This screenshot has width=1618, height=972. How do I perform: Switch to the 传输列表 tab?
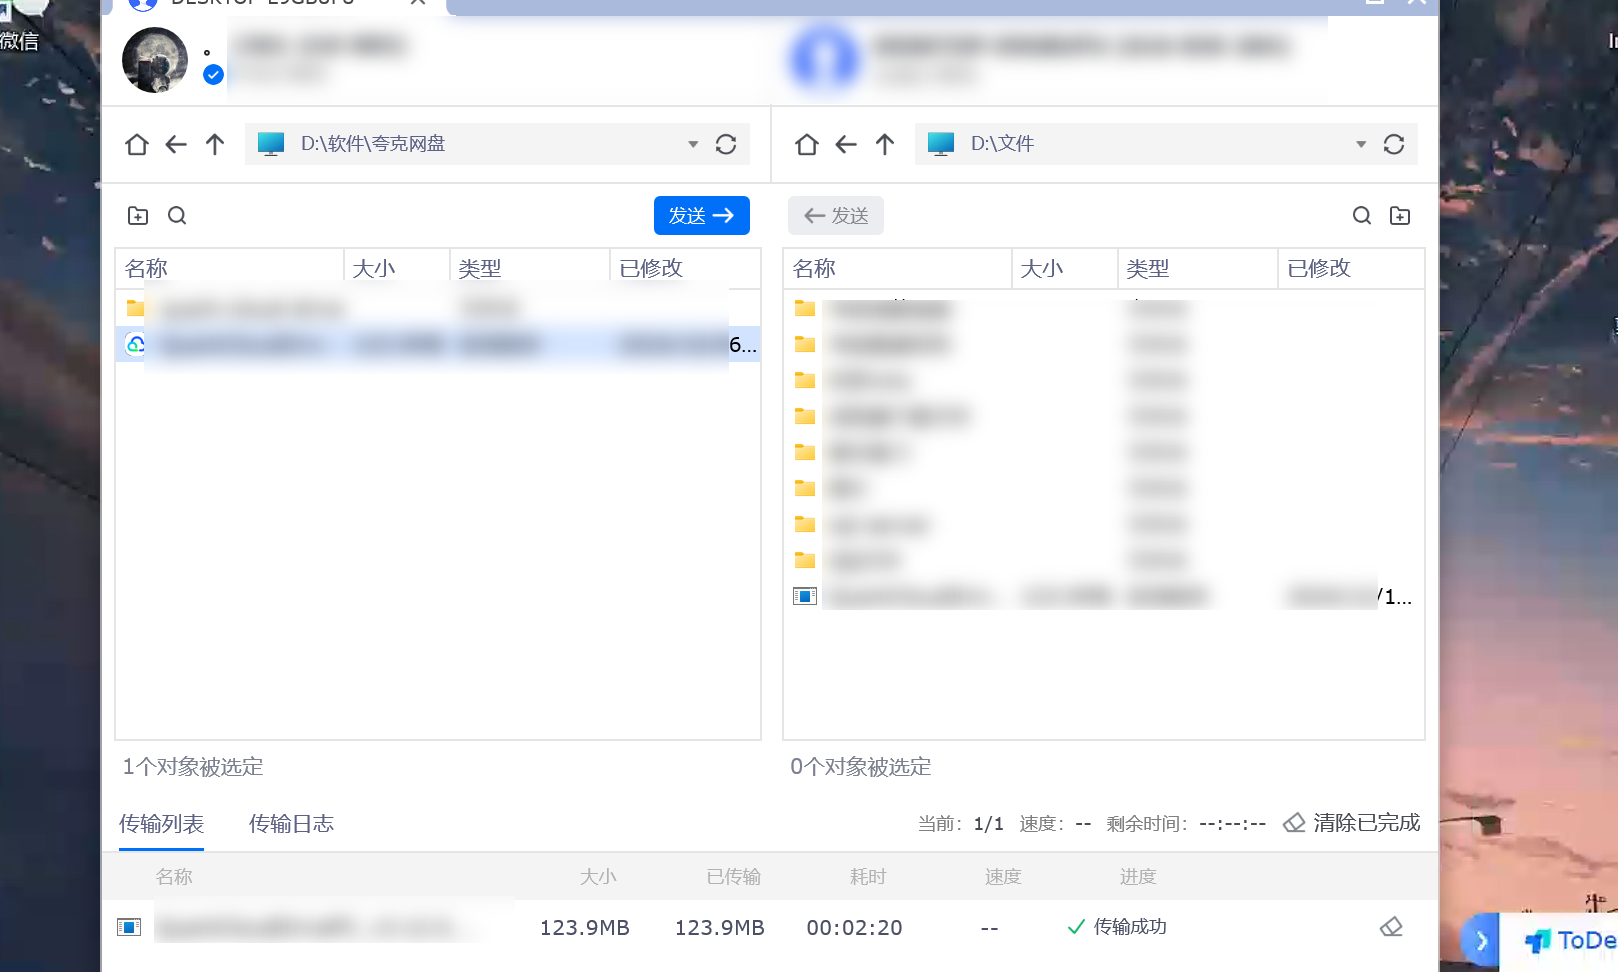[x=161, y=823]
